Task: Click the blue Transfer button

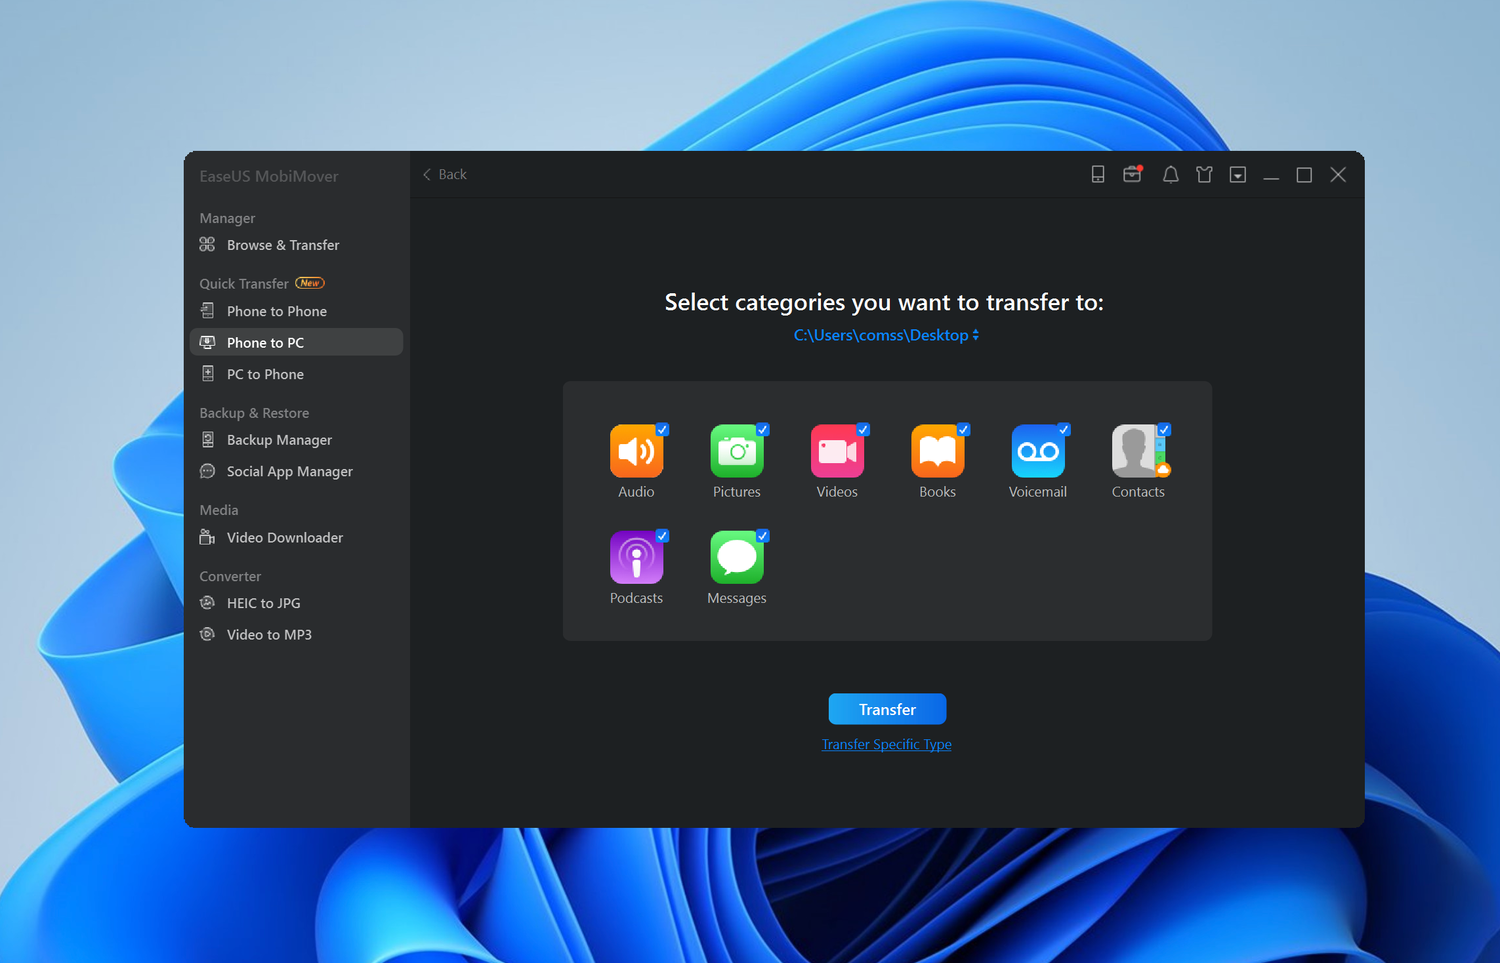Action: [887, 709]
